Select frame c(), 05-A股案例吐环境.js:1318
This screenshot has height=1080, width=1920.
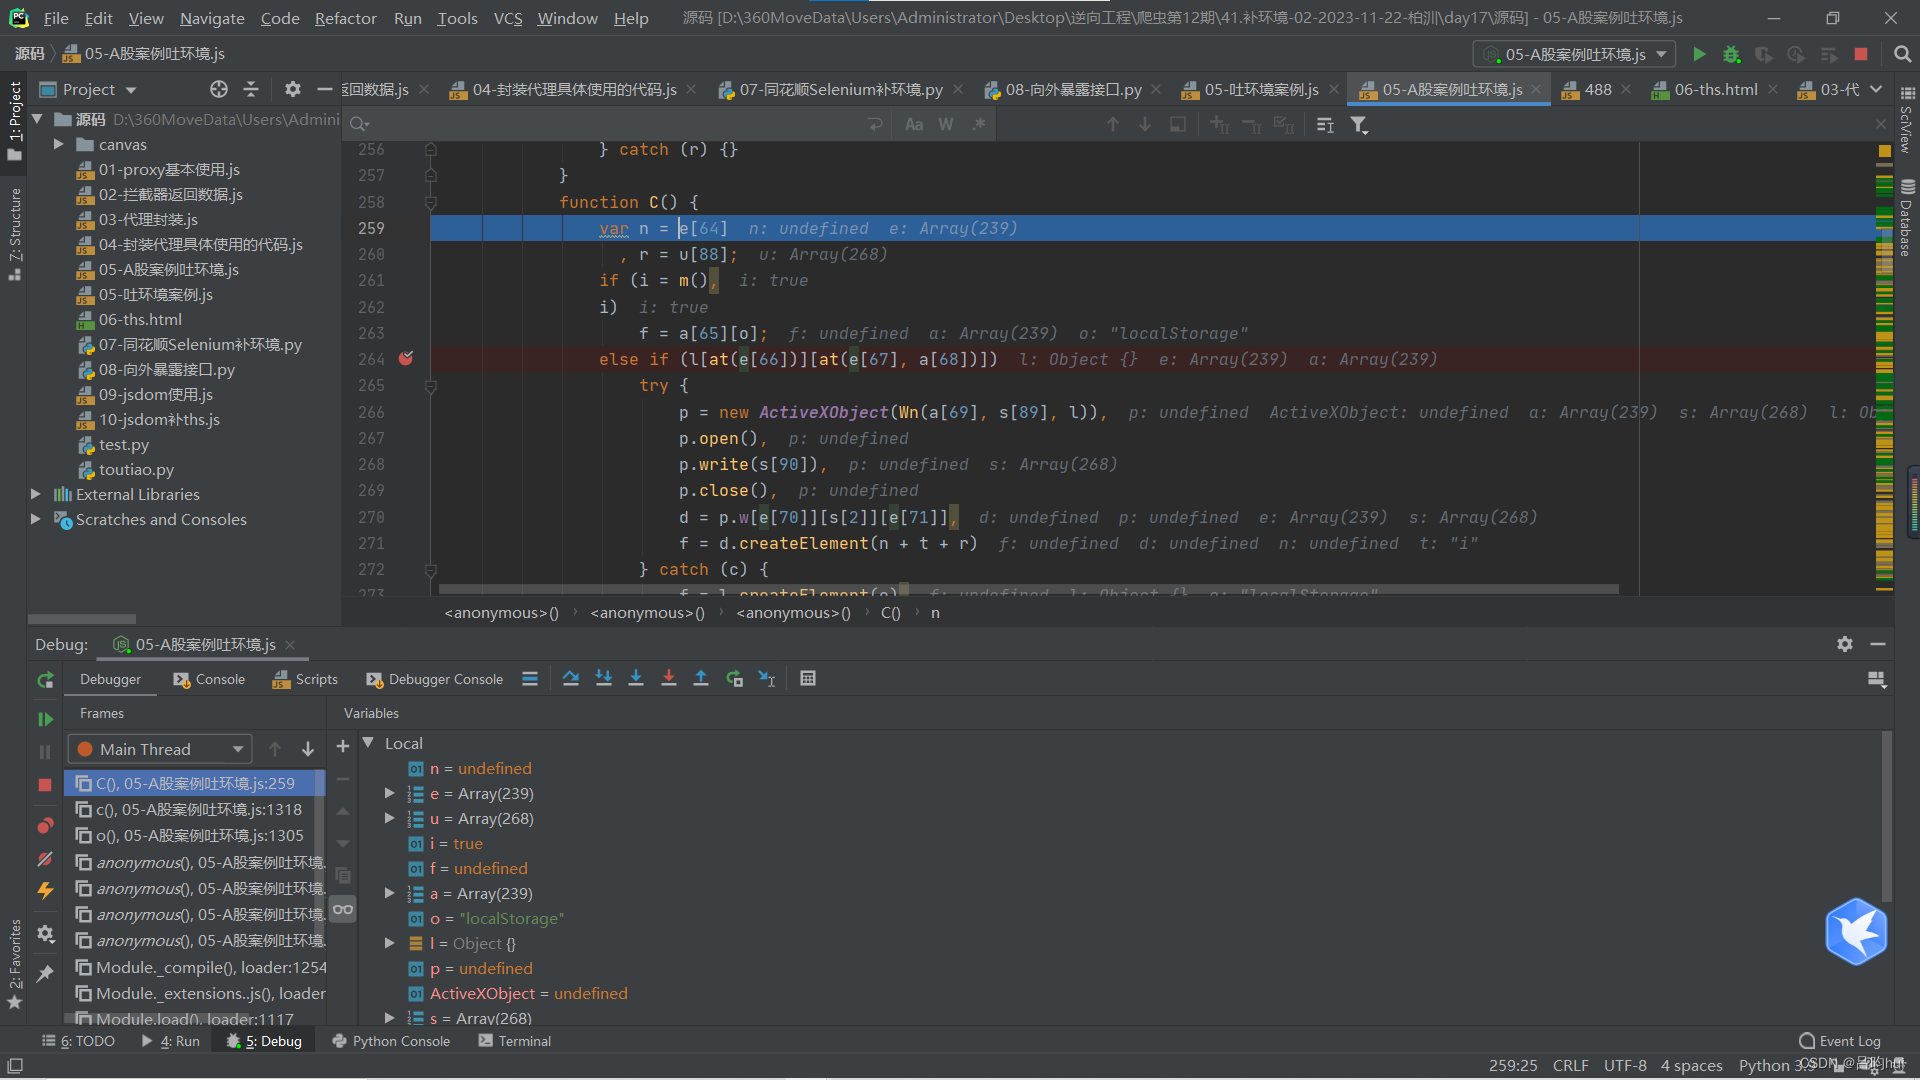coord(195,809)
